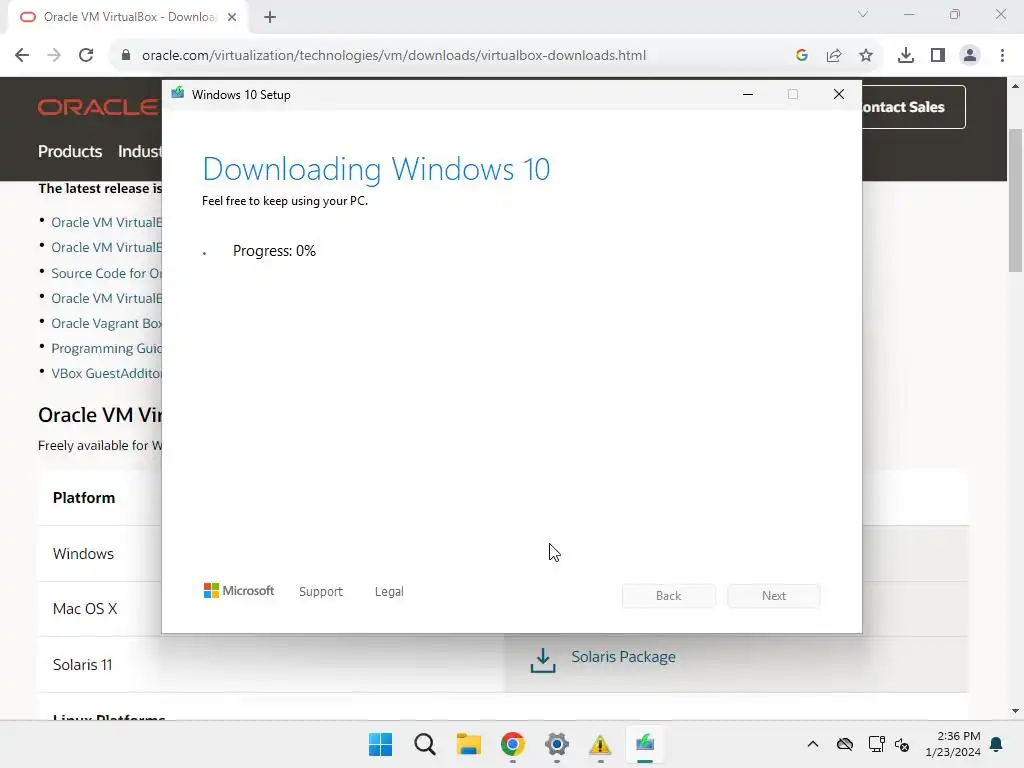Image resolution: width=1024 pixels, height=768 pixels.
Task: Open Legal link in Setup dialog
Action: tap(389, 592)
